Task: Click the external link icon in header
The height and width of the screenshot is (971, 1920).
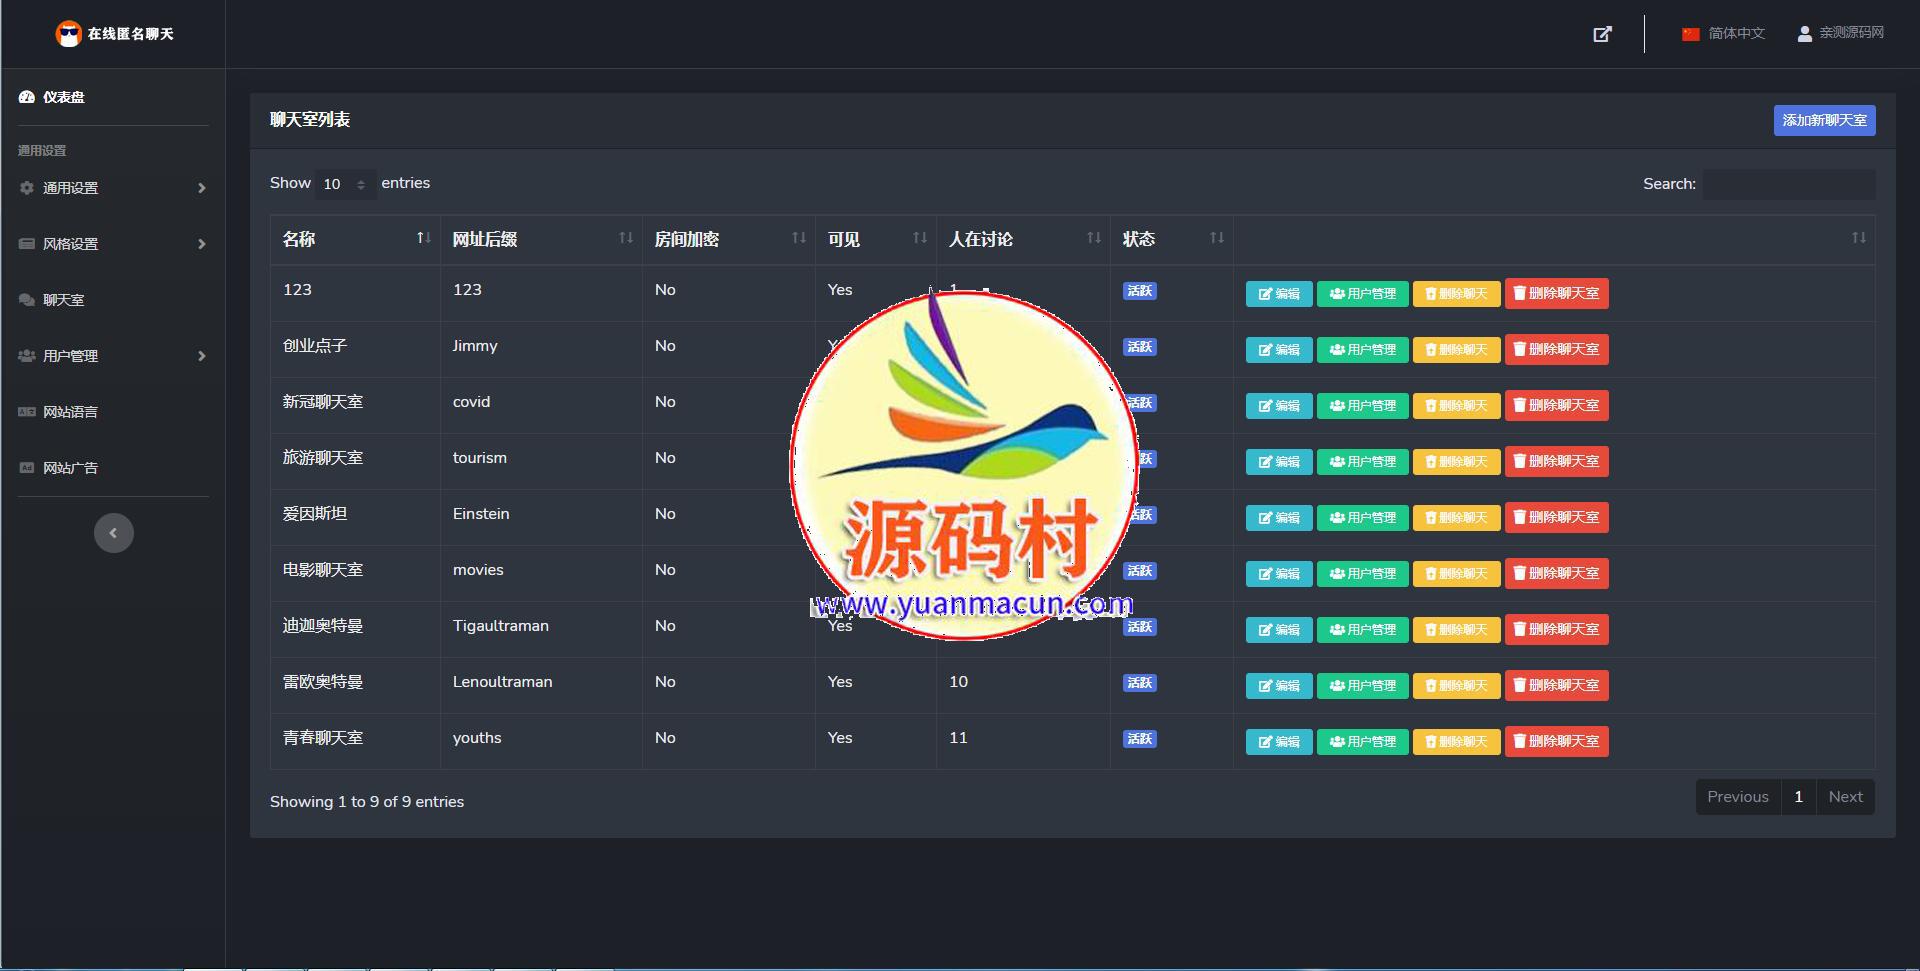Action: (1602, 34)
